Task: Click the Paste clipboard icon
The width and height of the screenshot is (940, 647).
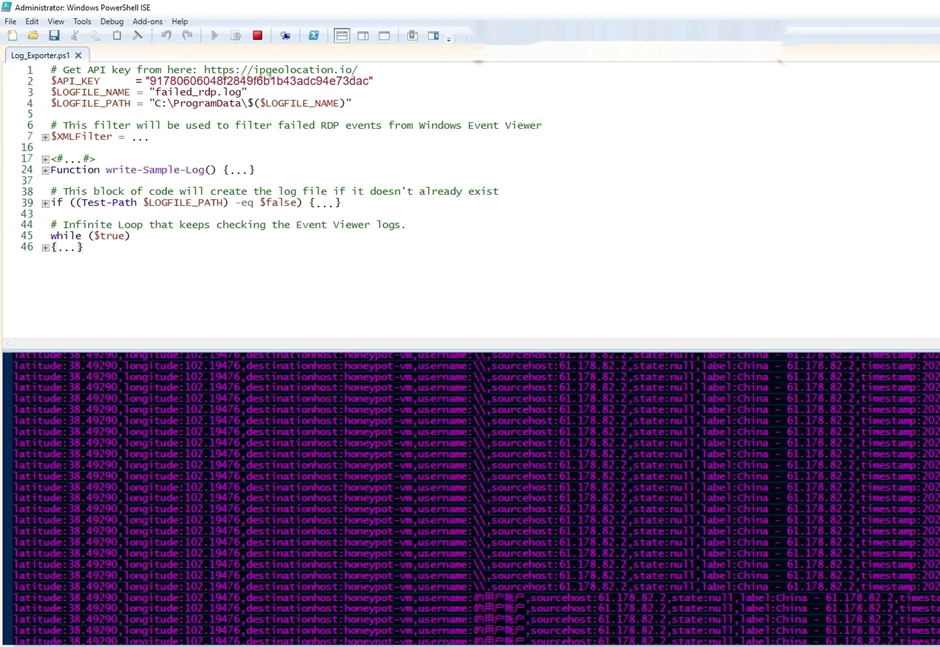Action: 117,35
